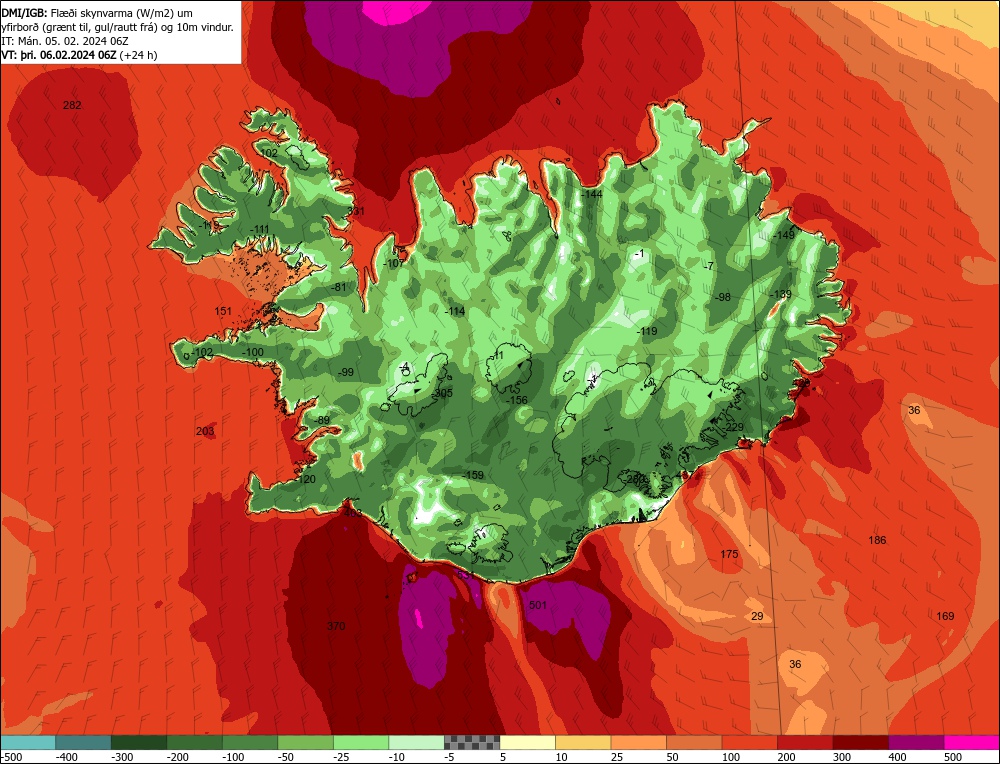Click the '186' ocean flux value
1000x764 pixels.
tap(878, 540)
